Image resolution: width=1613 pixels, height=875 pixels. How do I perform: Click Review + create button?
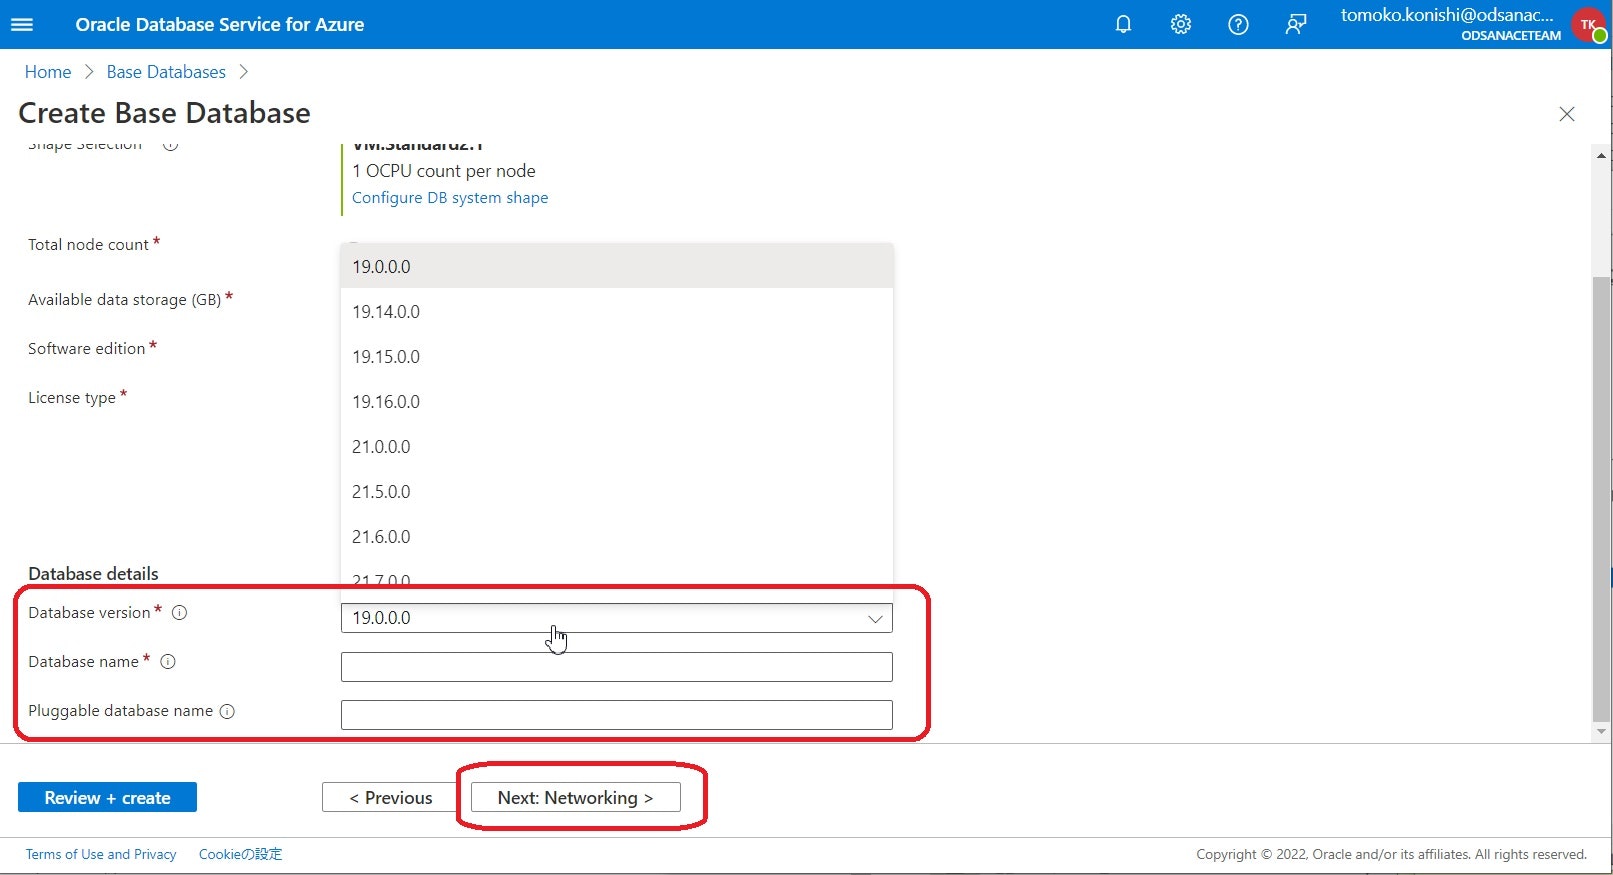coord(107,798)
